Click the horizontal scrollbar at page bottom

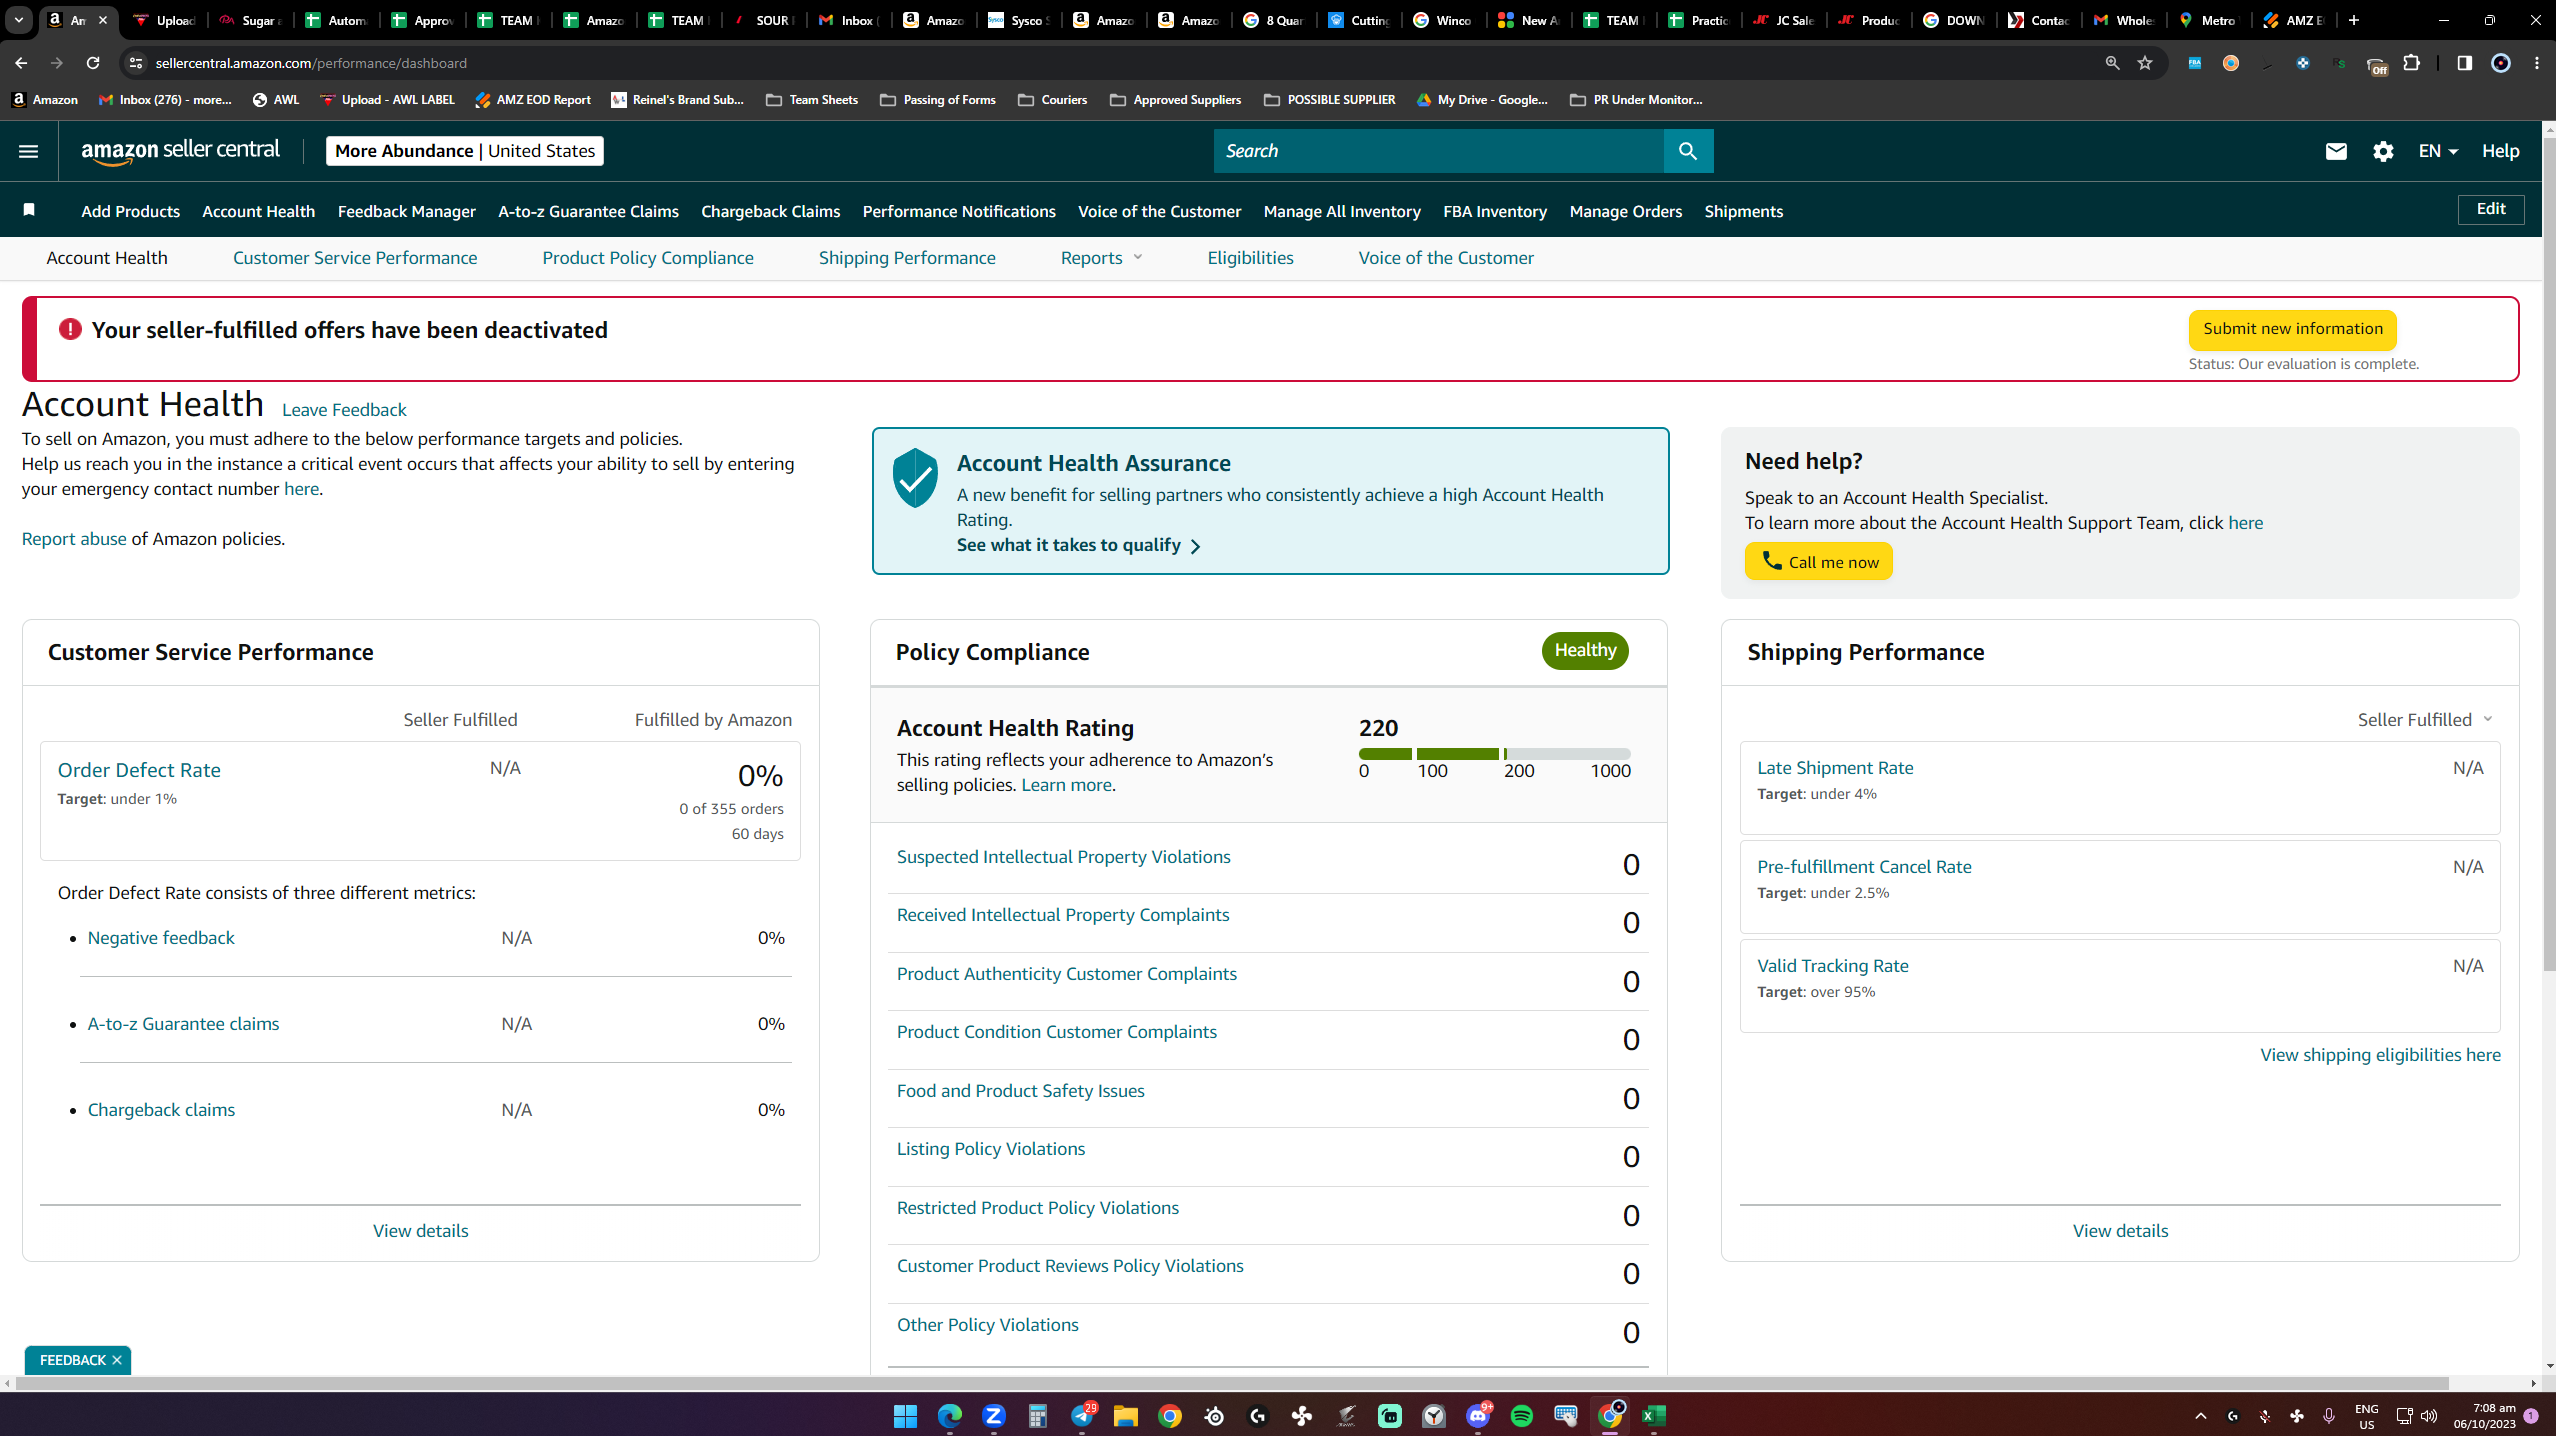[x=1232, y=1384]
